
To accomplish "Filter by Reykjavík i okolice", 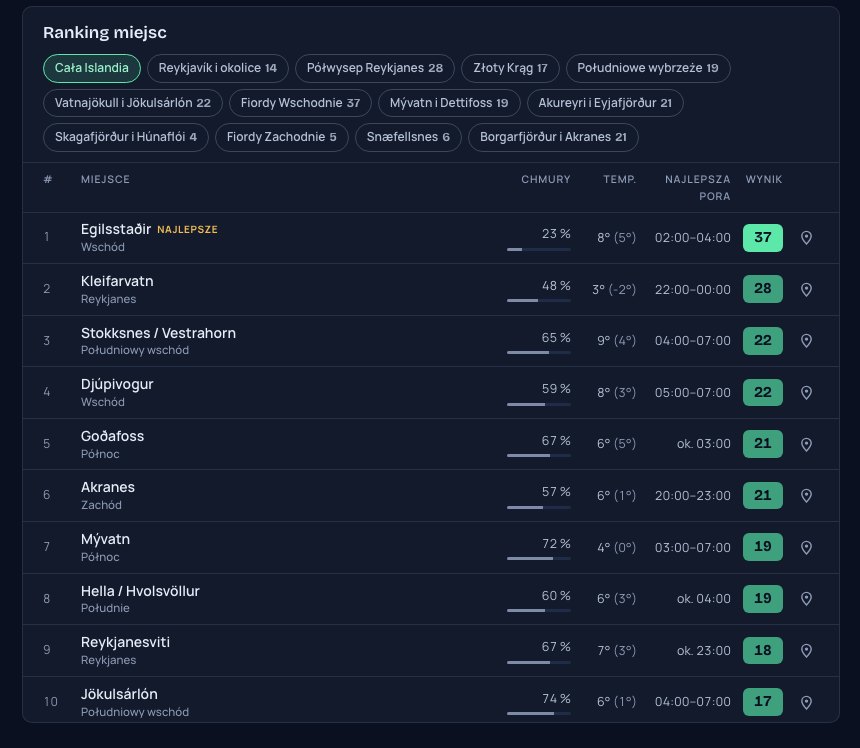I will (x=218, y=68).
